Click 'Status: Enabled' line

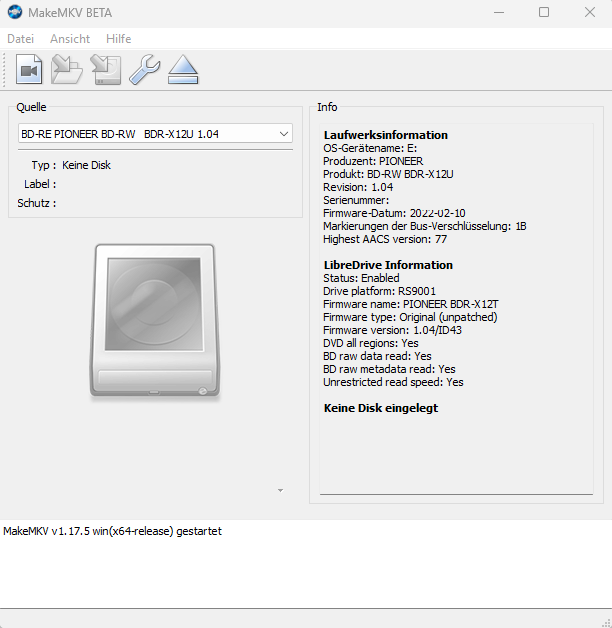(x=361, y=278)
